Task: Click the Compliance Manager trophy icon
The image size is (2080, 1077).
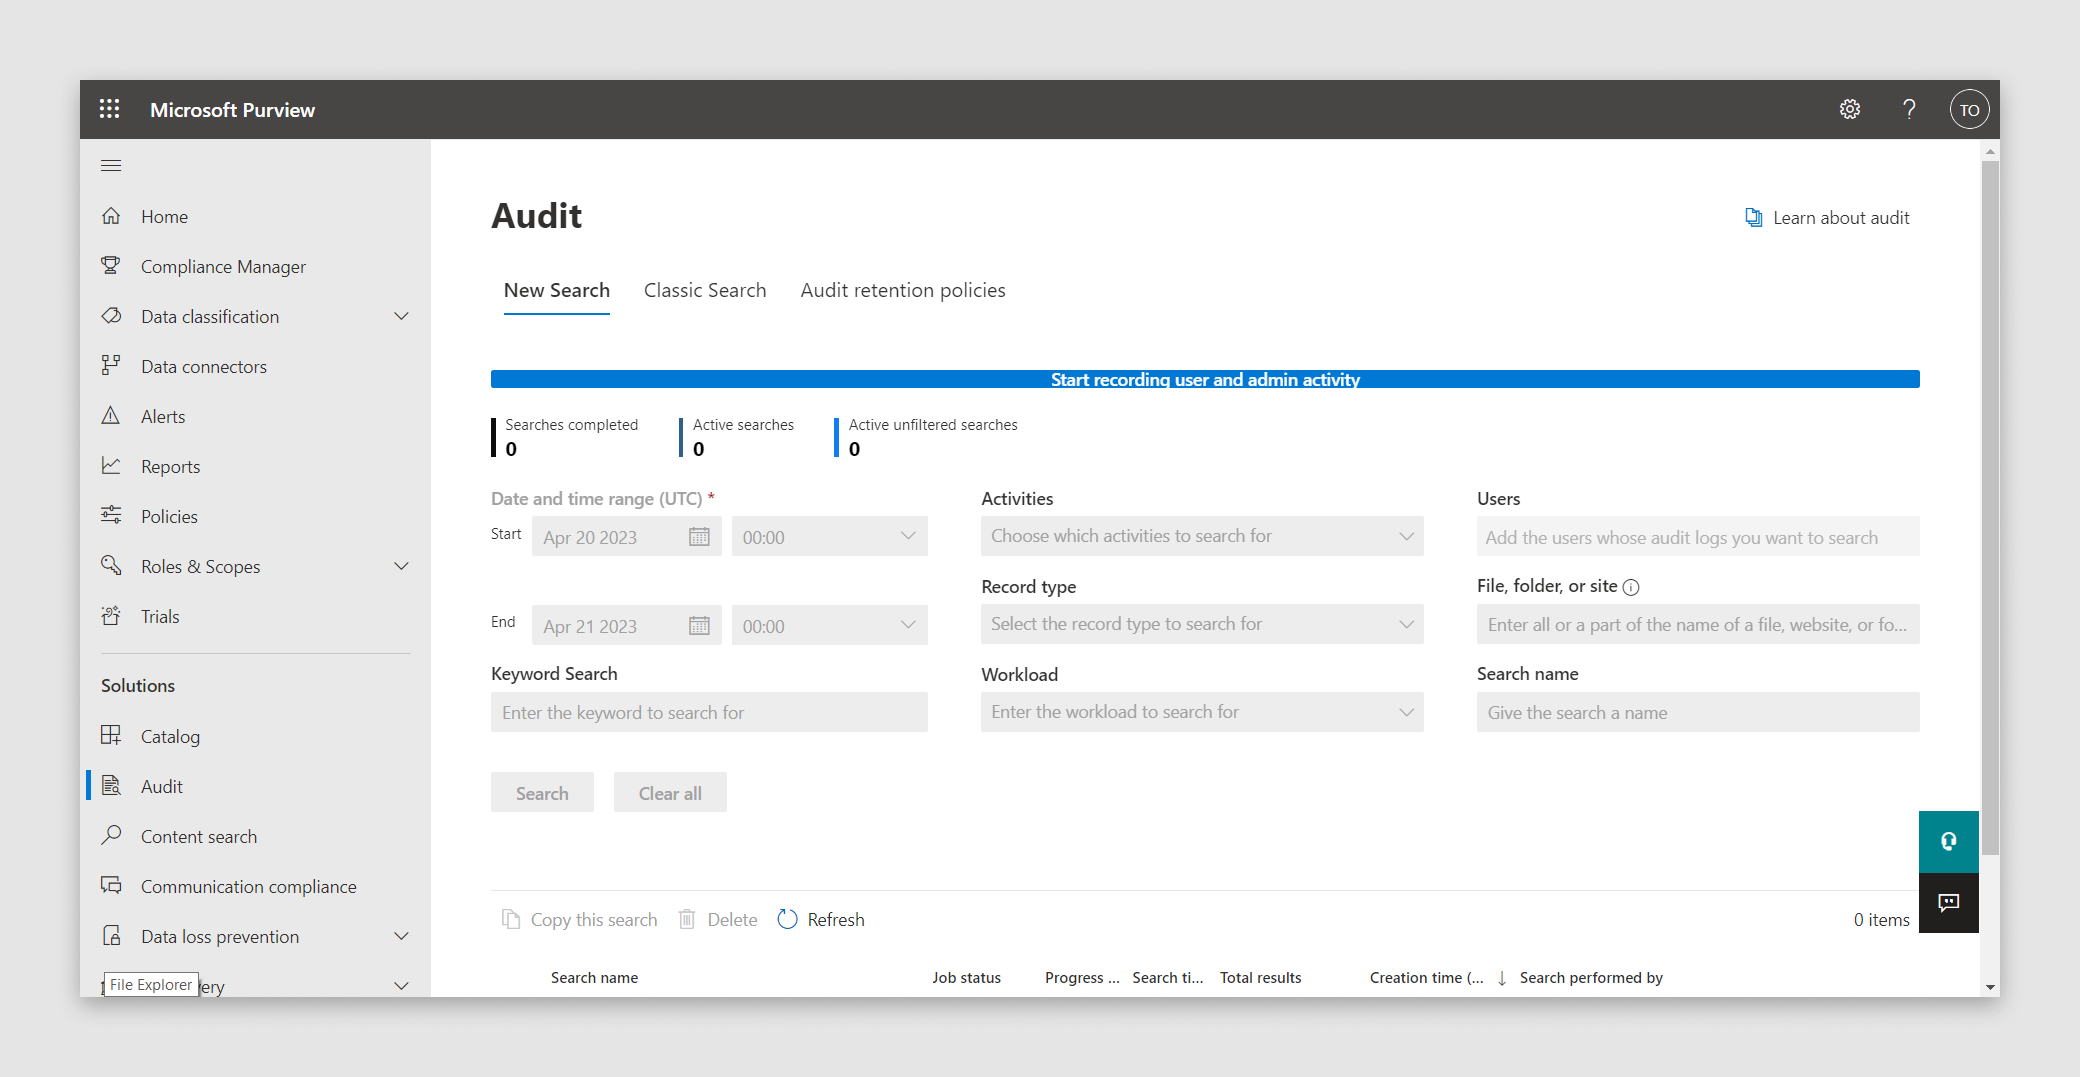Action: pyautogui.click(x=111, y=266)
